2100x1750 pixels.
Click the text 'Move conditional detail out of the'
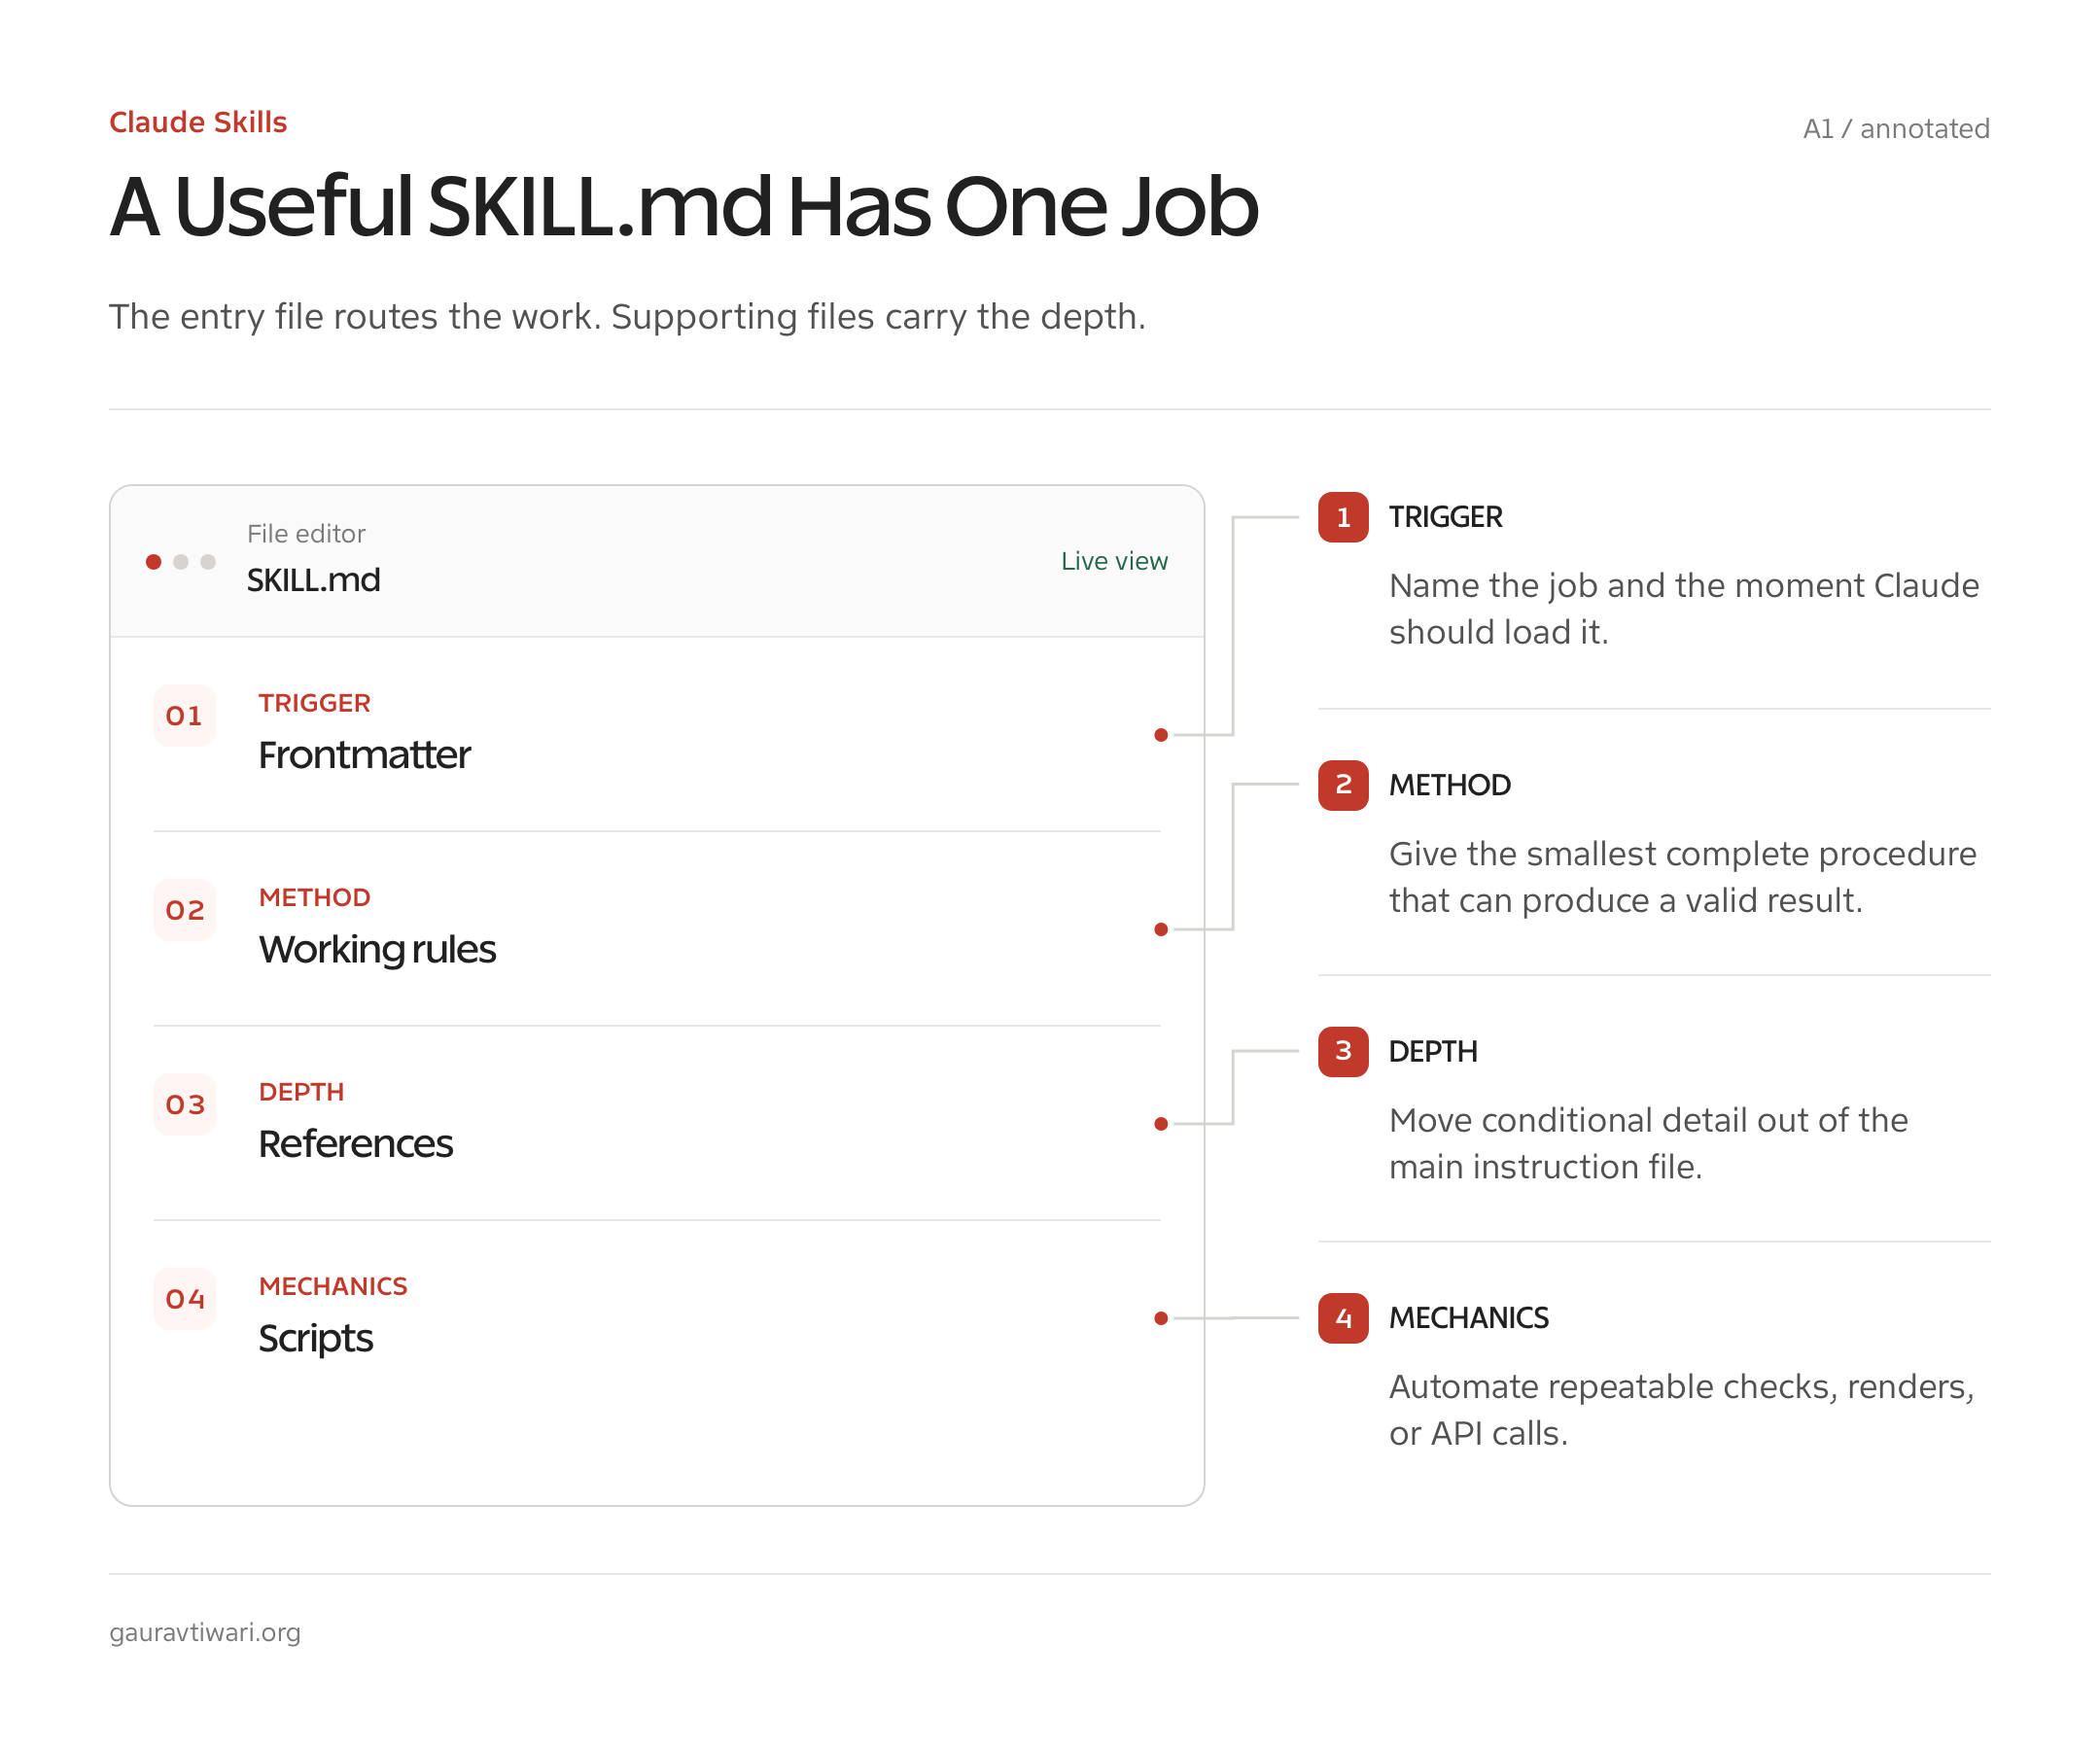pyautogui.click(x=1648, y=1120)
